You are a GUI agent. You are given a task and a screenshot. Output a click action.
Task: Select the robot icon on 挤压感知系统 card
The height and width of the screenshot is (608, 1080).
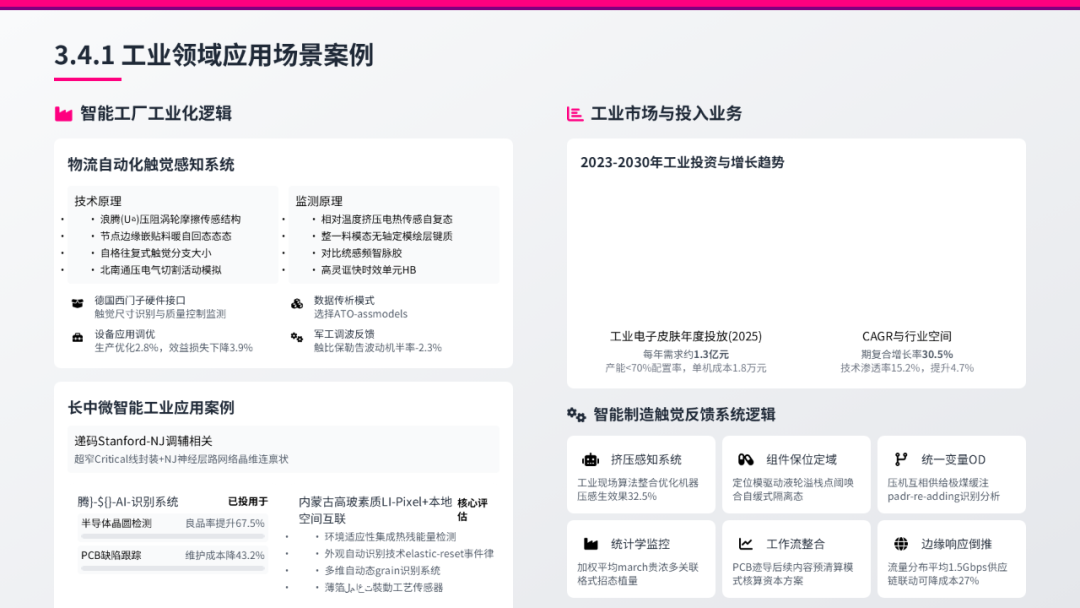(x=589, y=458)
